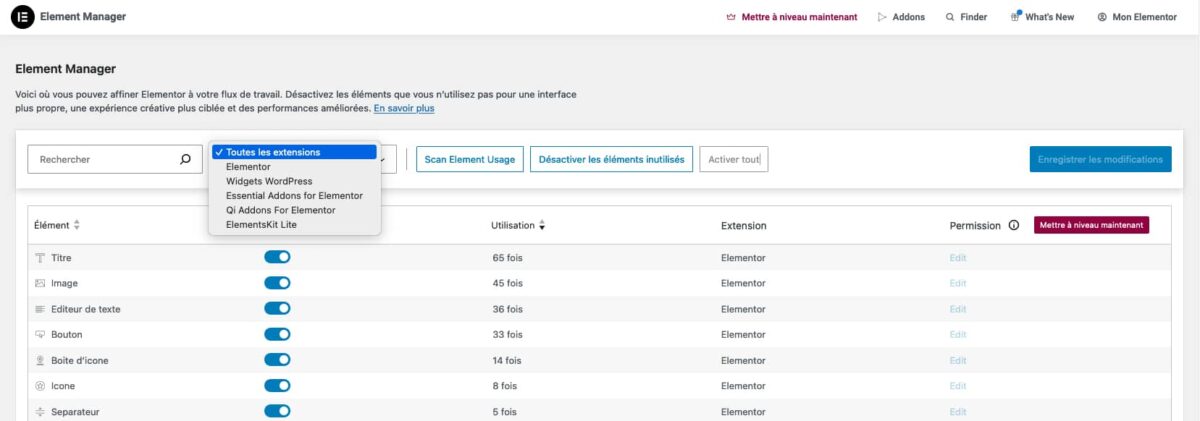
Task: Open Finder in top bar
Action: pyautogui.click(x=974, y=17)
